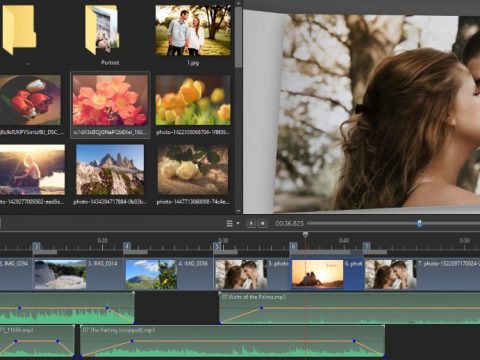Select the rocky mountains photo thumbnail
480x360 pixels.
110,170
